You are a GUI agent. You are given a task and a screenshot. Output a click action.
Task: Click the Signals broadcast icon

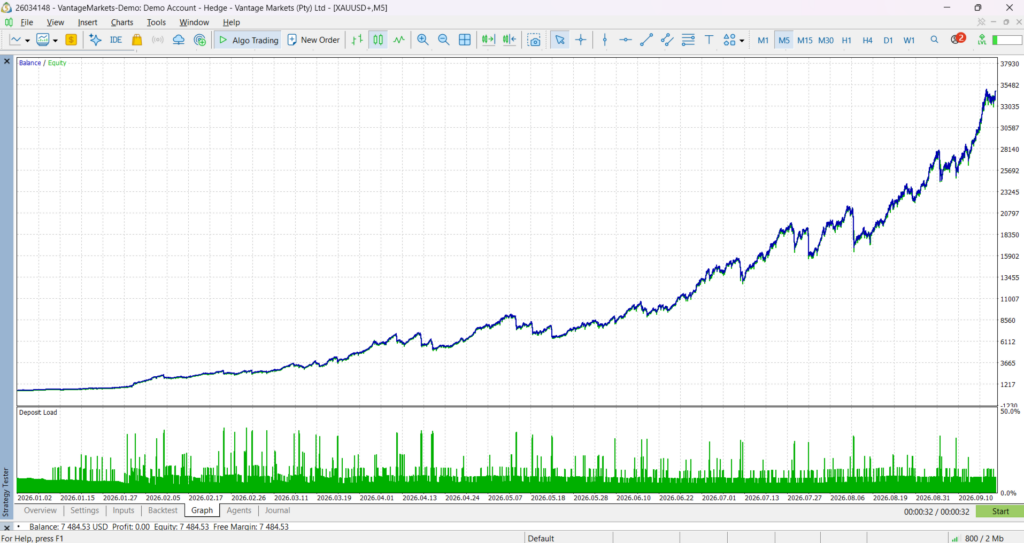pos(157,40)
